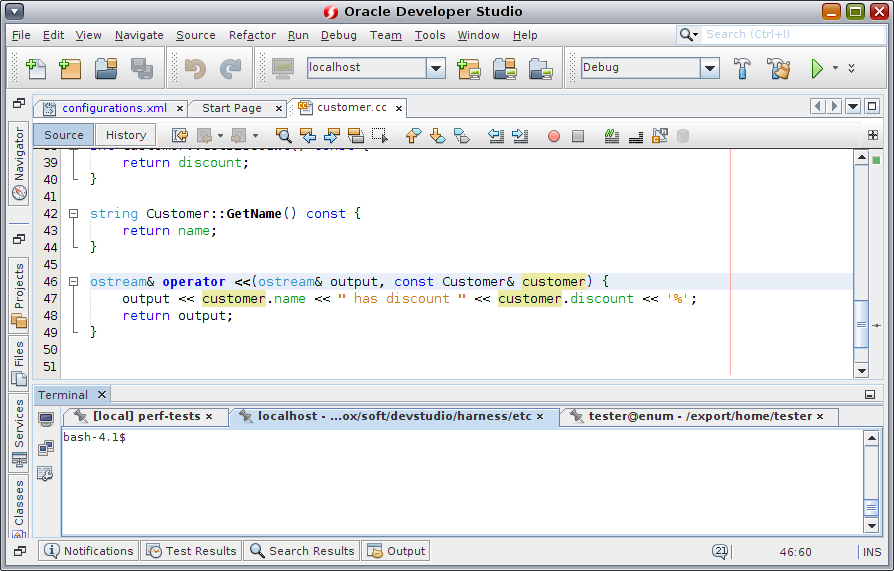Toggle the Source editor view
The height and width of the screenshot is (571, 894).
(64, 135)
